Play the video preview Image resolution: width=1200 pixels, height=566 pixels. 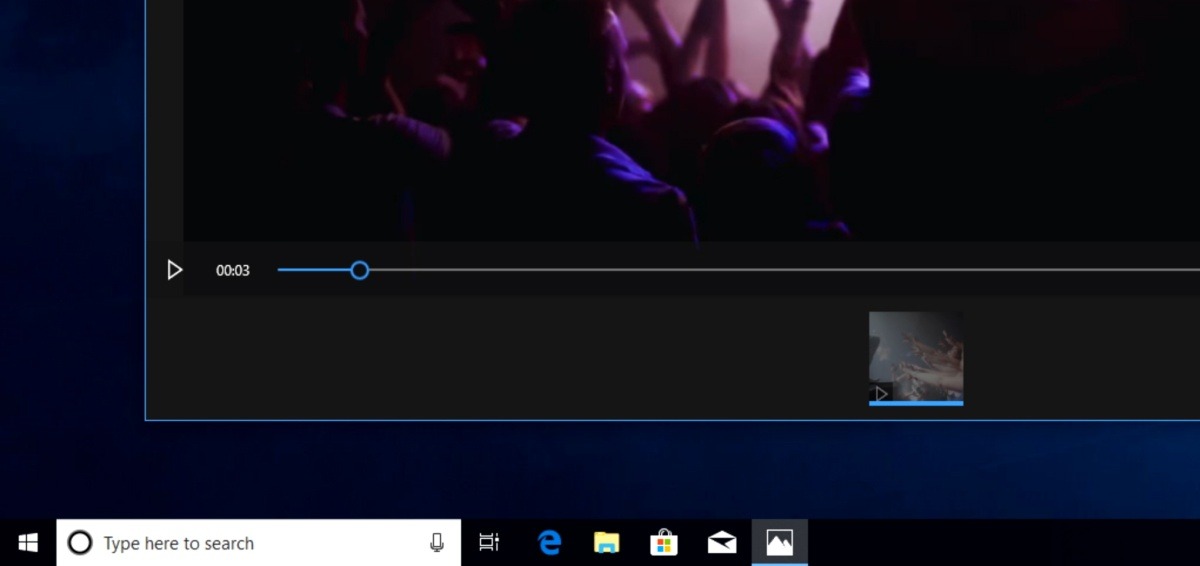[175, 270]
